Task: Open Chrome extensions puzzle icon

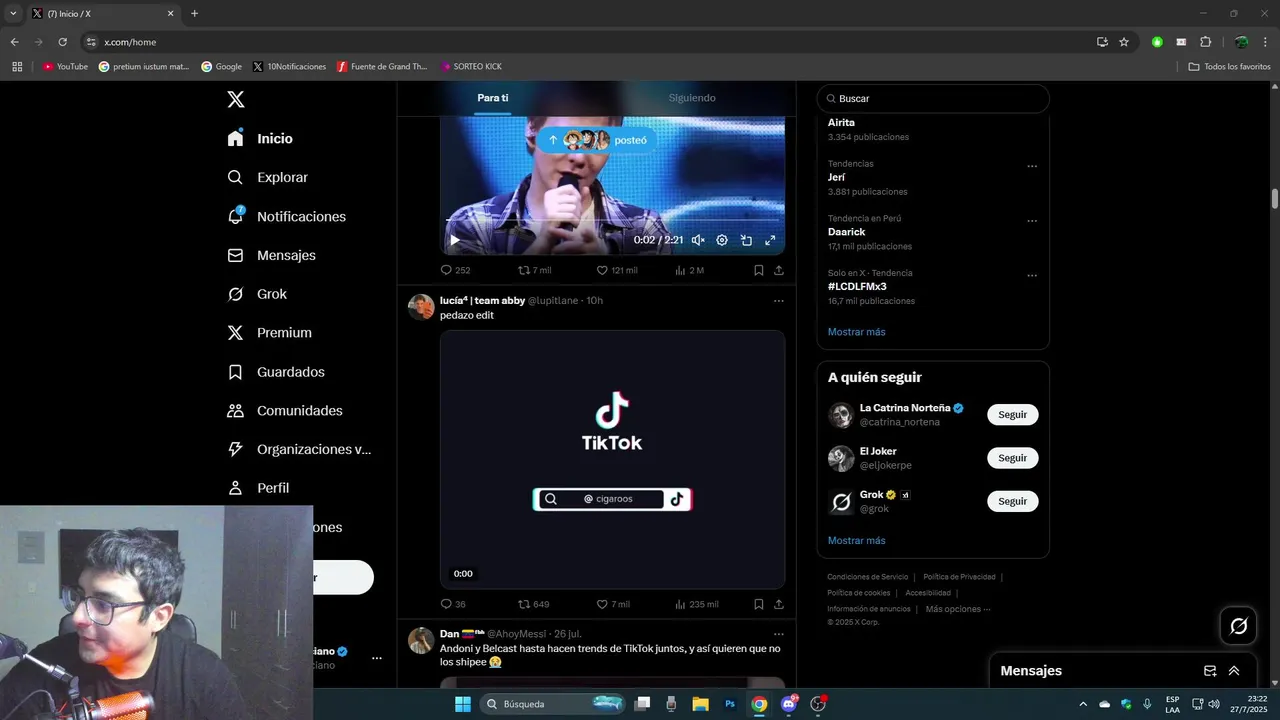Action: [1205, 42]
